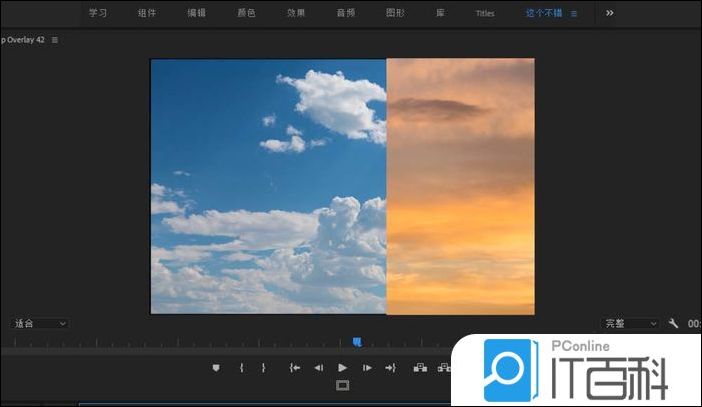Open the 这个不错 workspace menu icon
The height and width of the screenshot is (407, 702).
574,14
